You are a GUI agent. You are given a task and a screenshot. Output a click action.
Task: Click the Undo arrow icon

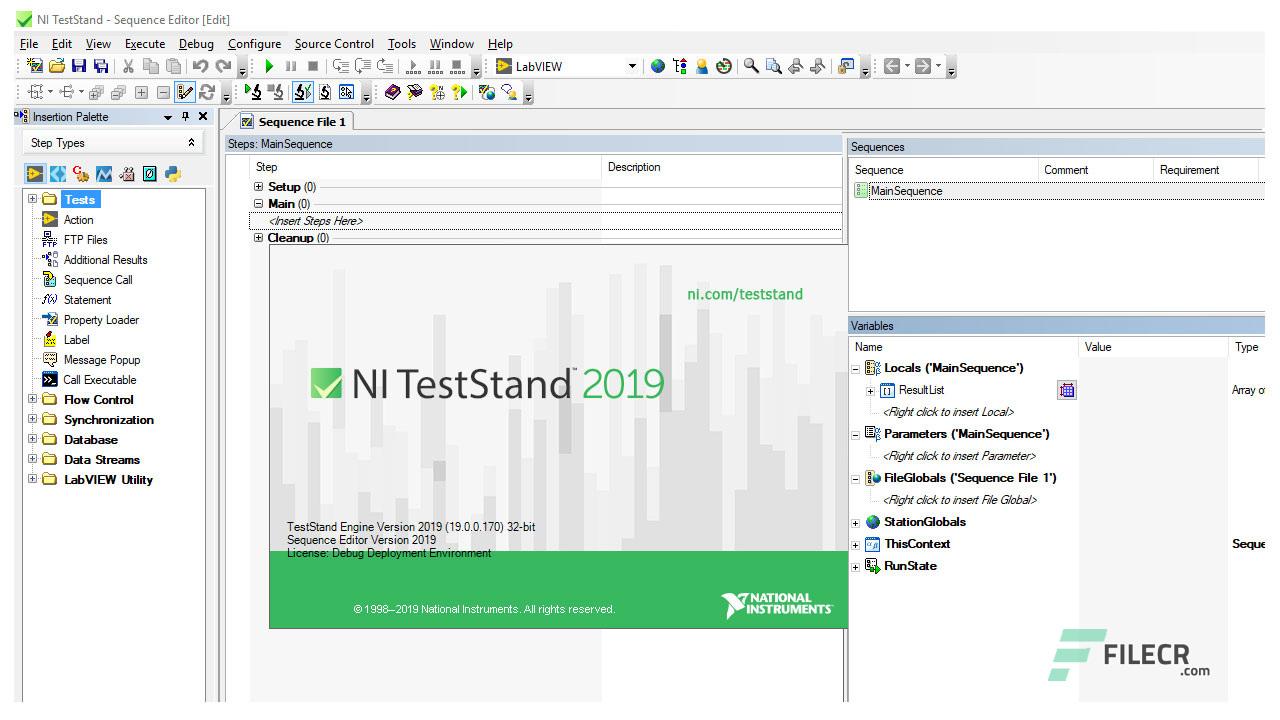pyautogui.click(x=200, y=66)
